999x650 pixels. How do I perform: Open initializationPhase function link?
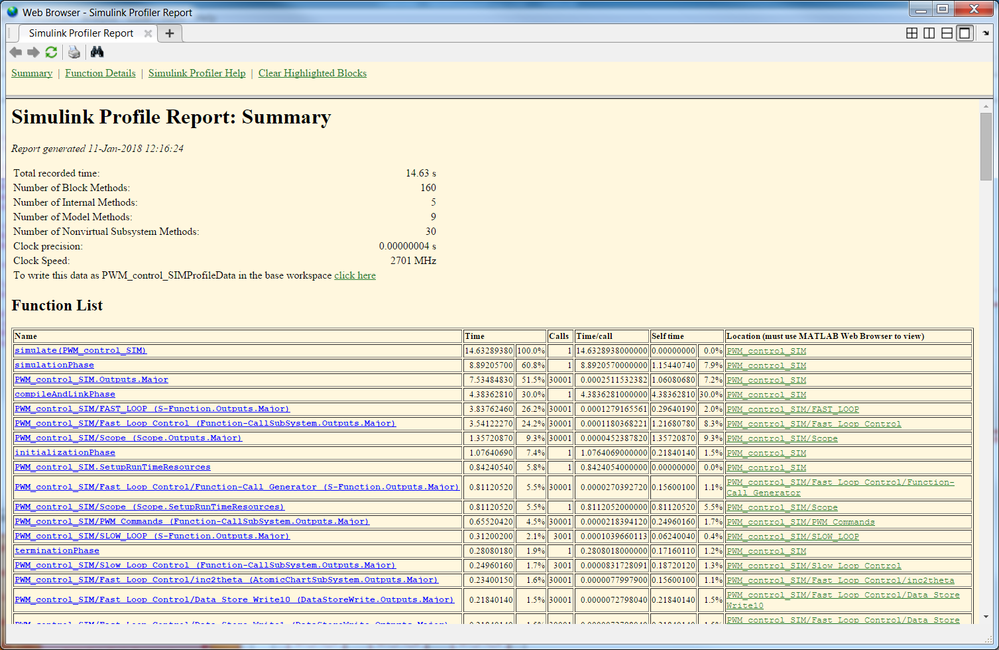click(x=65, y=453)
